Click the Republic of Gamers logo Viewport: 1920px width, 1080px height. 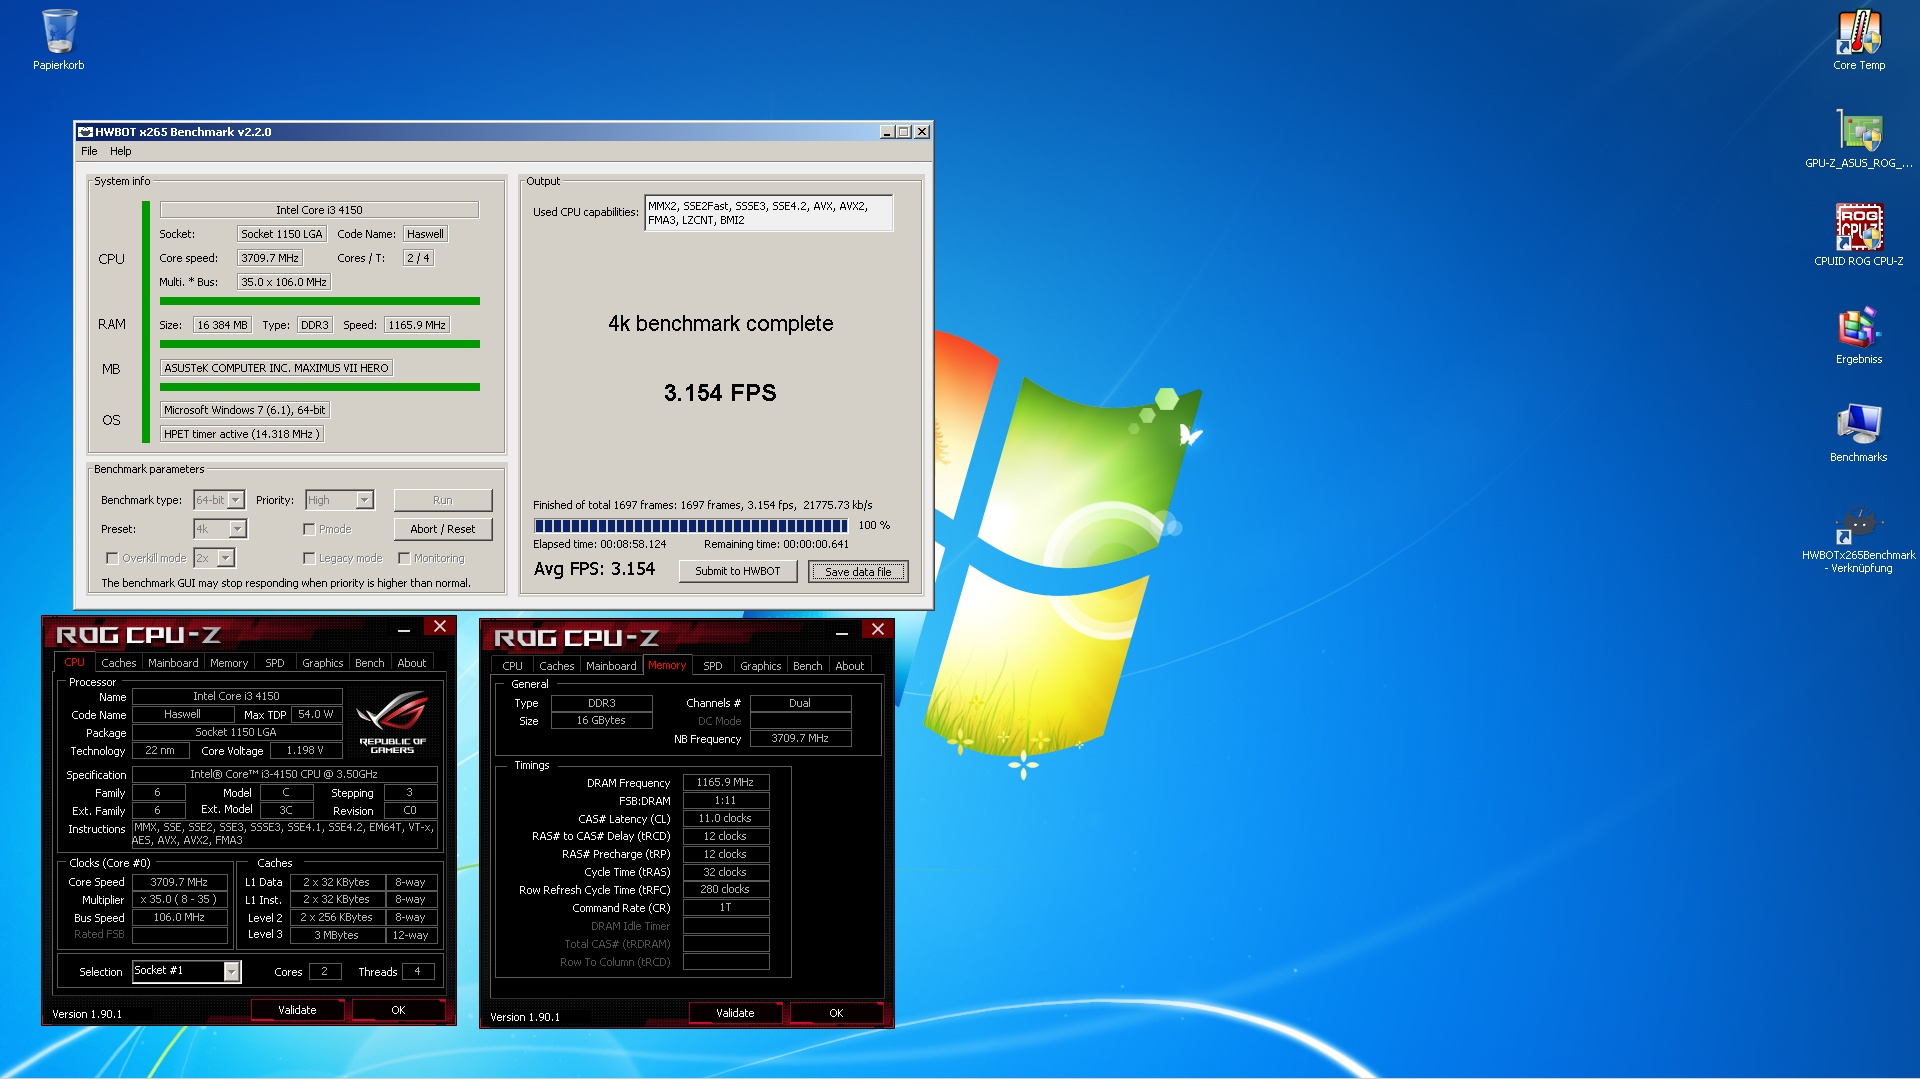click(392, 722)
